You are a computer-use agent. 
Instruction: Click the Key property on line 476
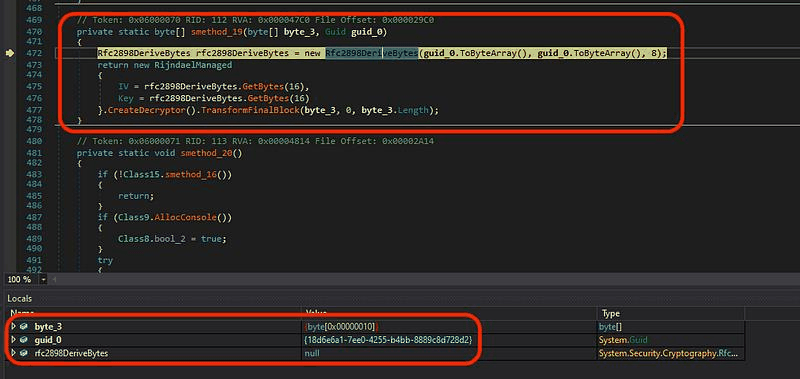pyautogui.click(x=126, y=98)
